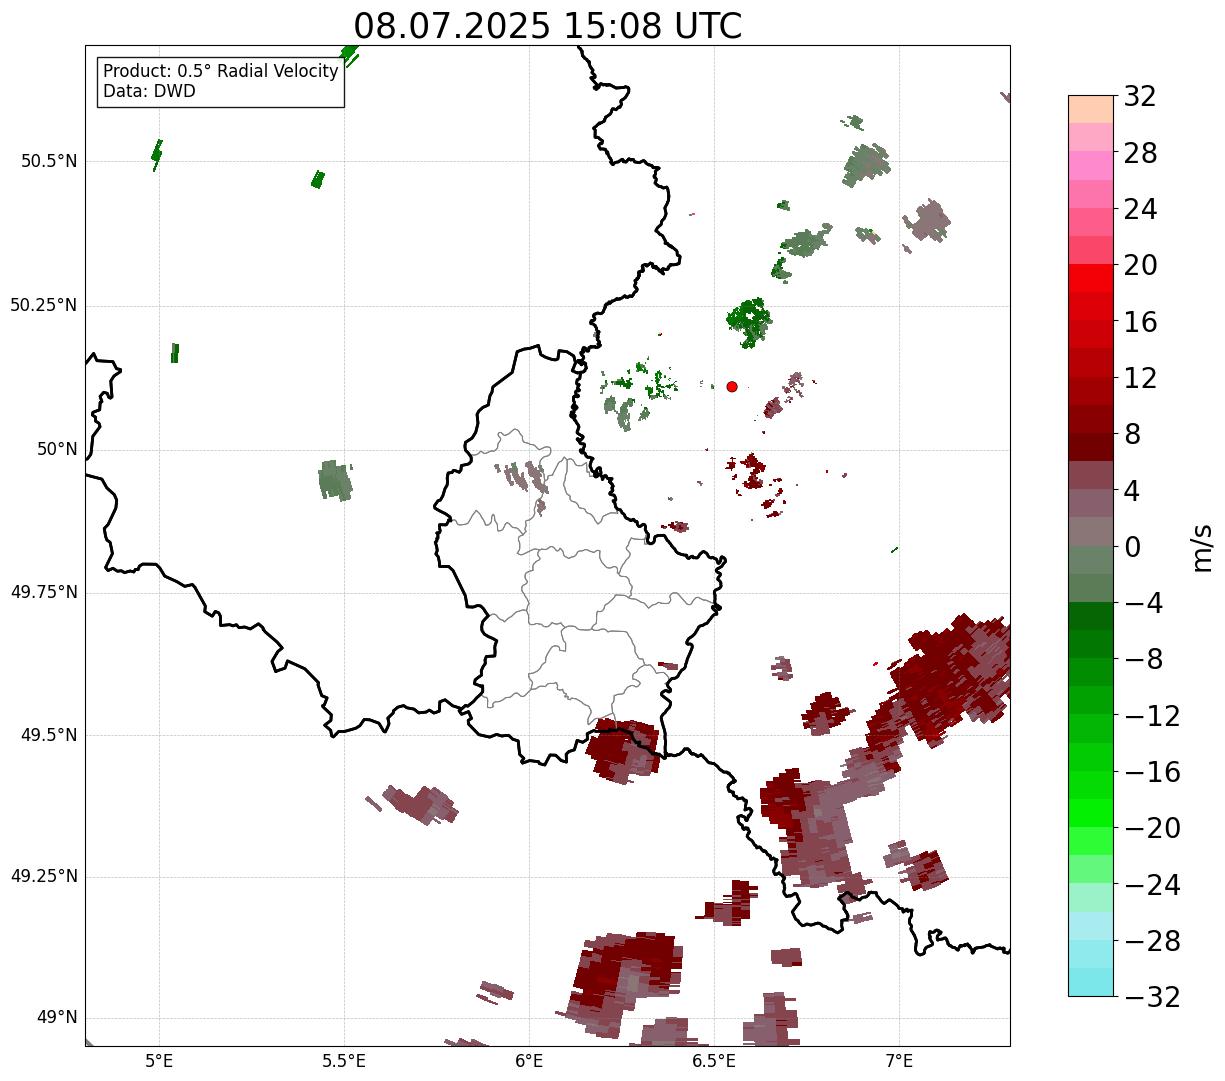
Task: Click the 49.75°N latitude label
Action: pos(44,592)
